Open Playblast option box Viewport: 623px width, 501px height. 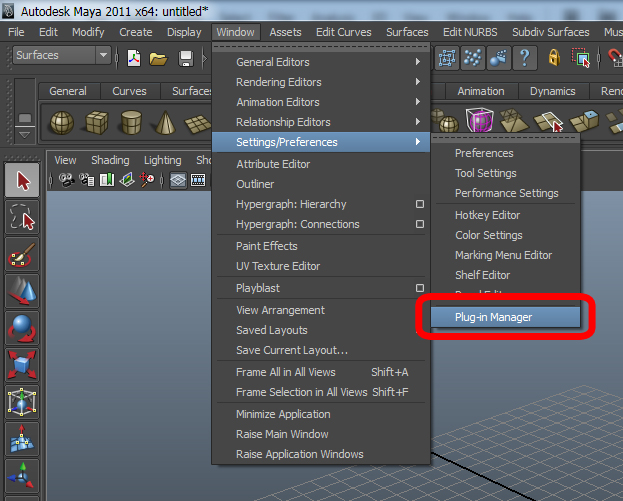coord(420,288)
